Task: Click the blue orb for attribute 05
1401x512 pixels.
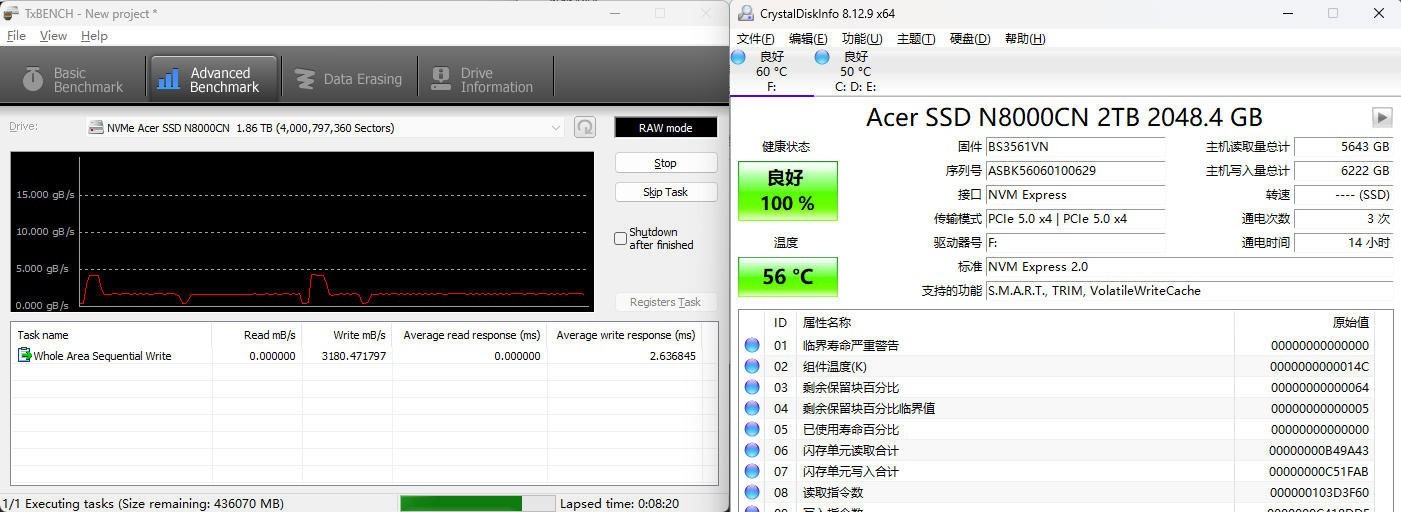Action: [x=752, y=429]
